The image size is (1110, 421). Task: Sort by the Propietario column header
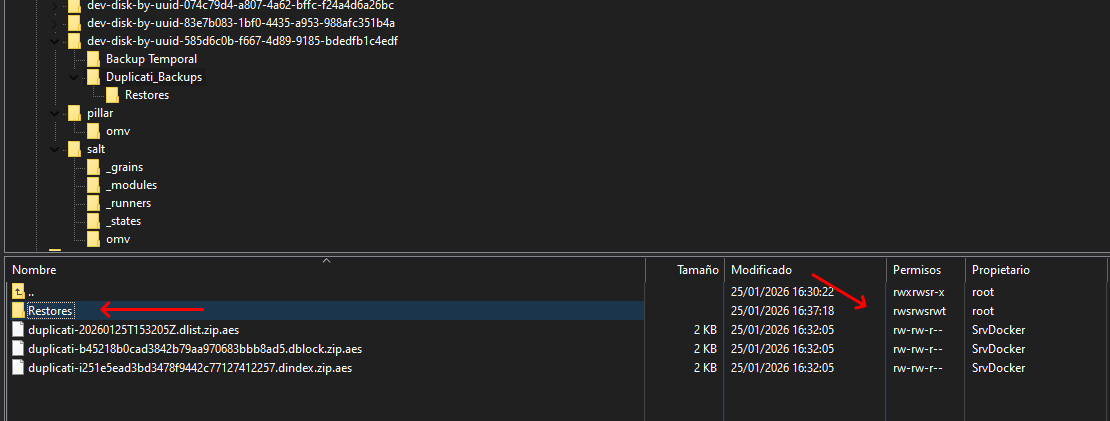1000,270
